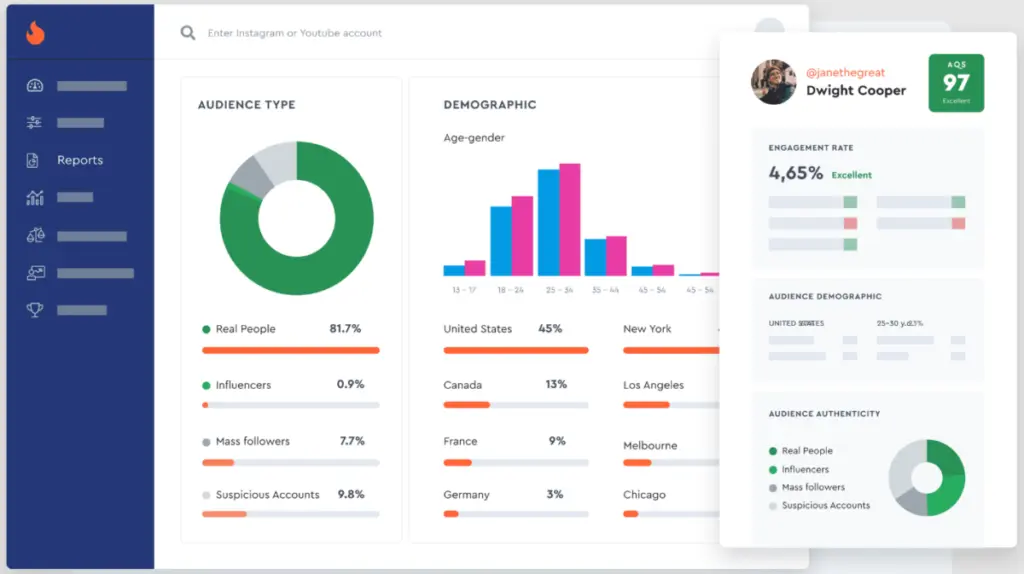Open the presentation board sidebar icon
This screenshot has height=574, width=1024.
[35, 273]
